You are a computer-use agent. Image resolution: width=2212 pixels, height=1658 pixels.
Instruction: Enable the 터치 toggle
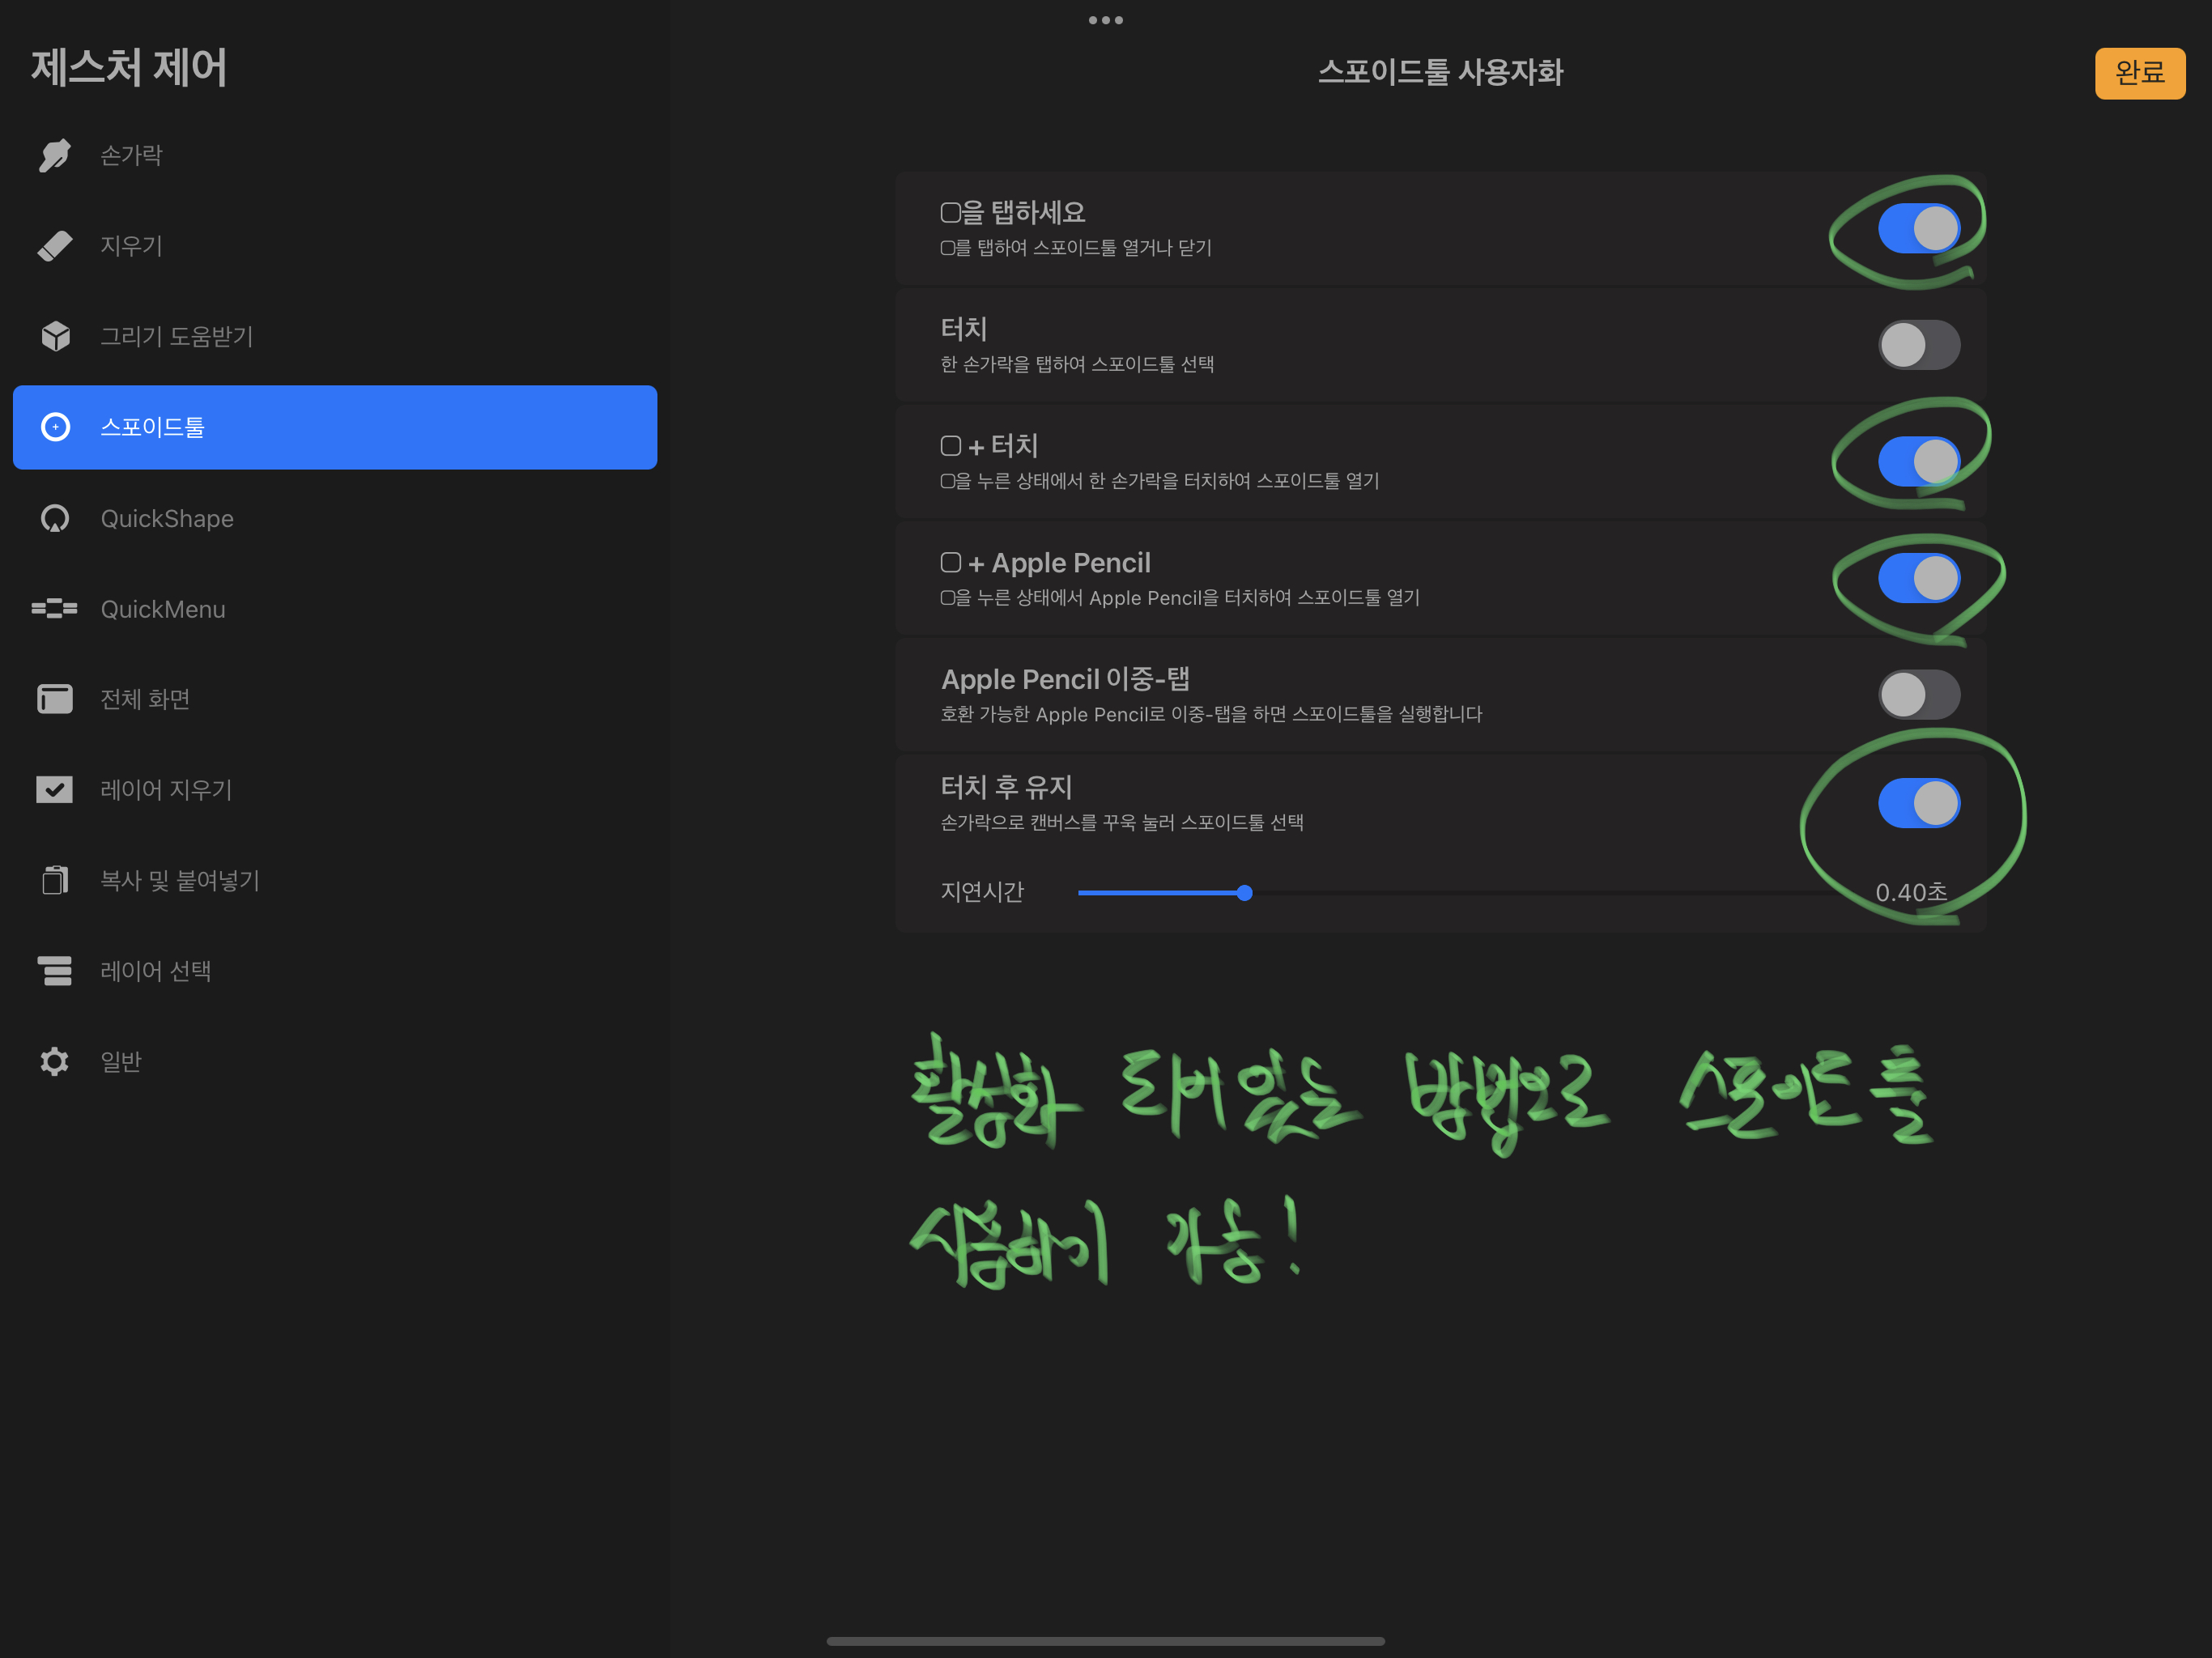(1918, 344)
